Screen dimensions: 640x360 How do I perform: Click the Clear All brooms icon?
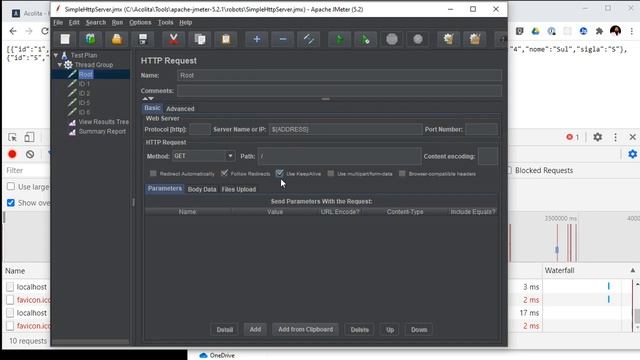tap(475, 39)
